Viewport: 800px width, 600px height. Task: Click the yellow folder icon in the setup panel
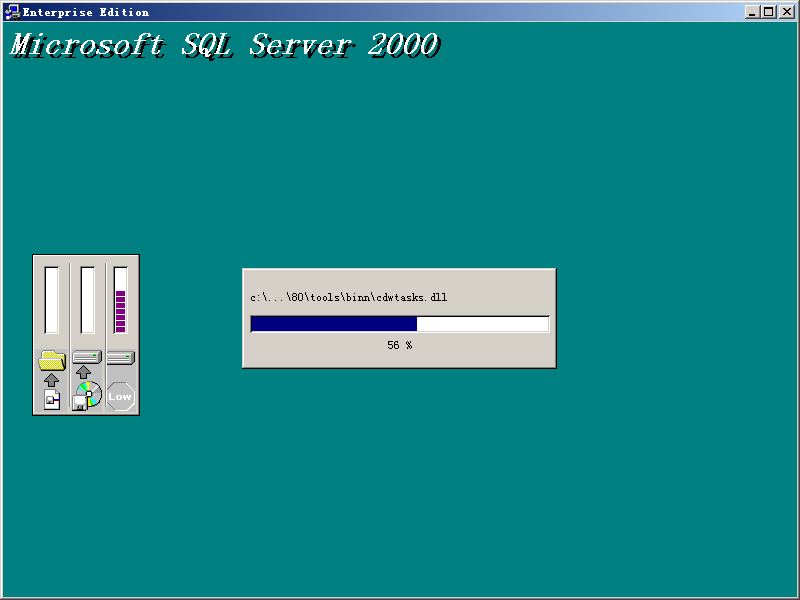tap(52, 360)
